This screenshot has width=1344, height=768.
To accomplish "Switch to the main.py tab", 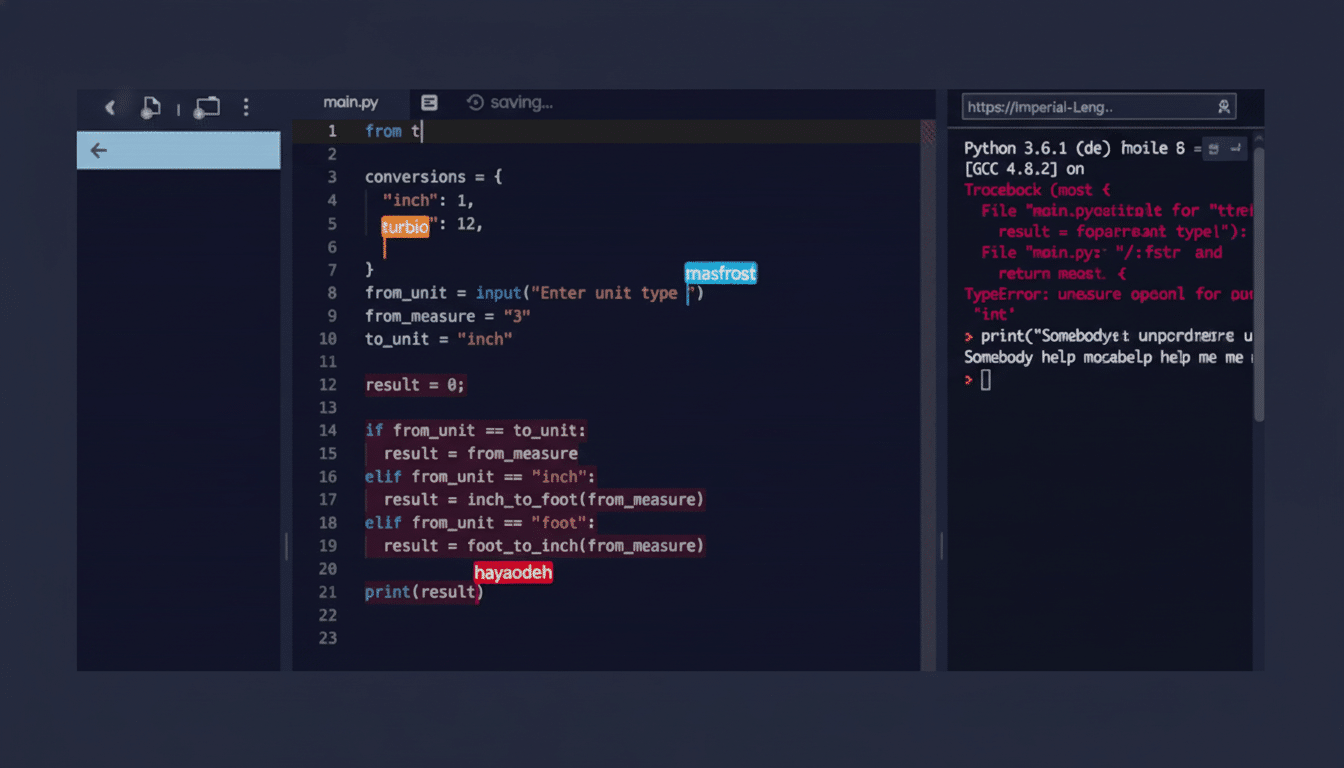I will pyautogui.click(x=352, y=101).
